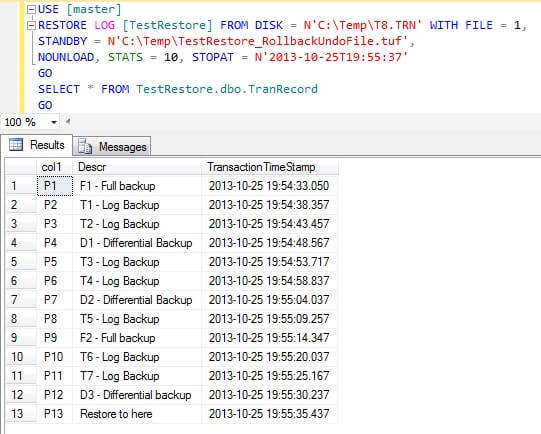Image resolution: width=541 pixels, height=434 pixels.
Task: Select cell 'T4 - Log Backup'
Action: [x=137, y=281]
